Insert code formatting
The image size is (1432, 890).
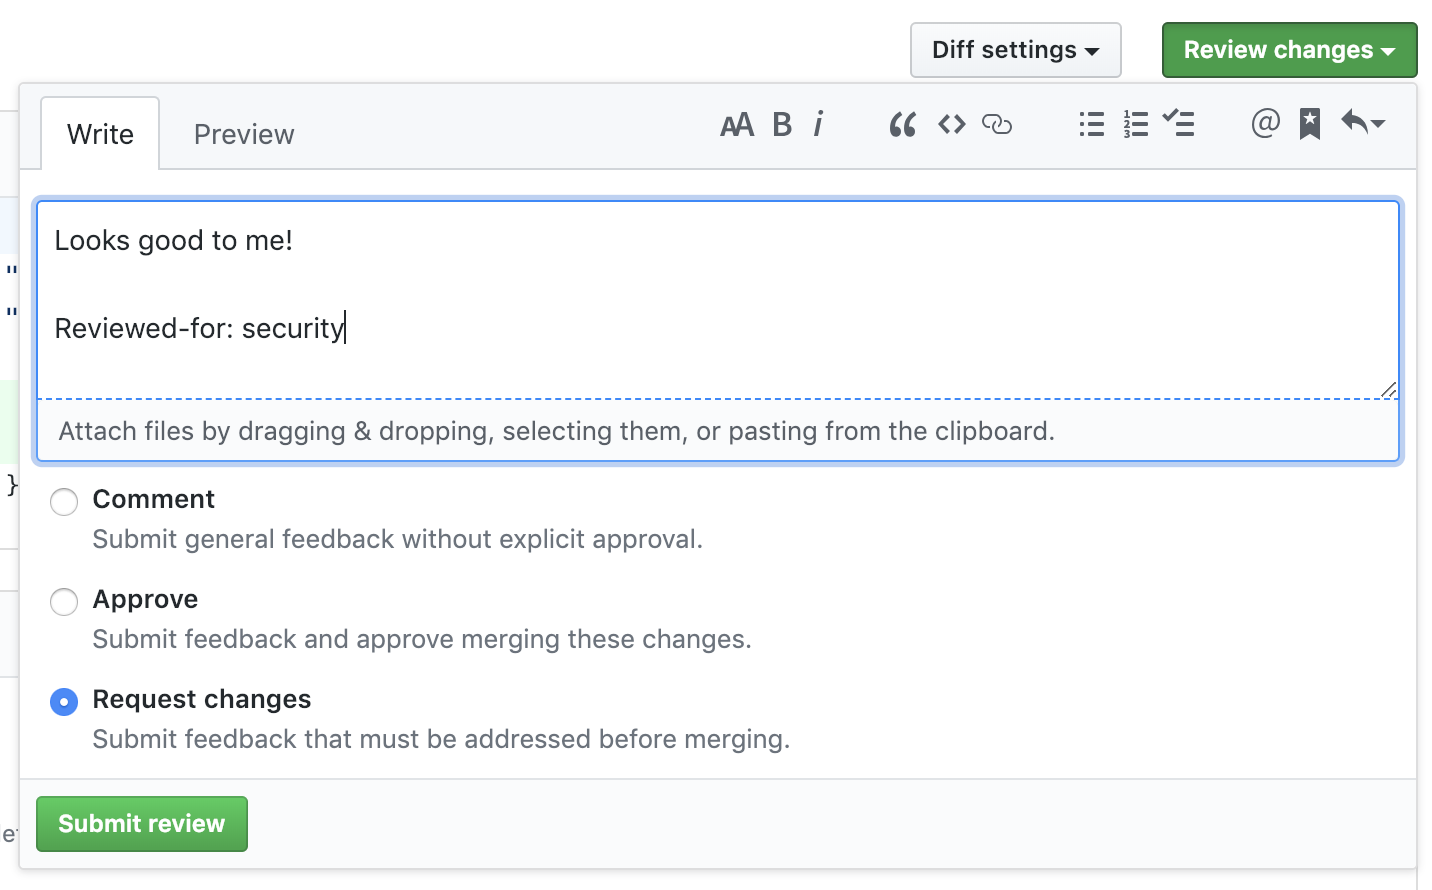tap(951, 124)
